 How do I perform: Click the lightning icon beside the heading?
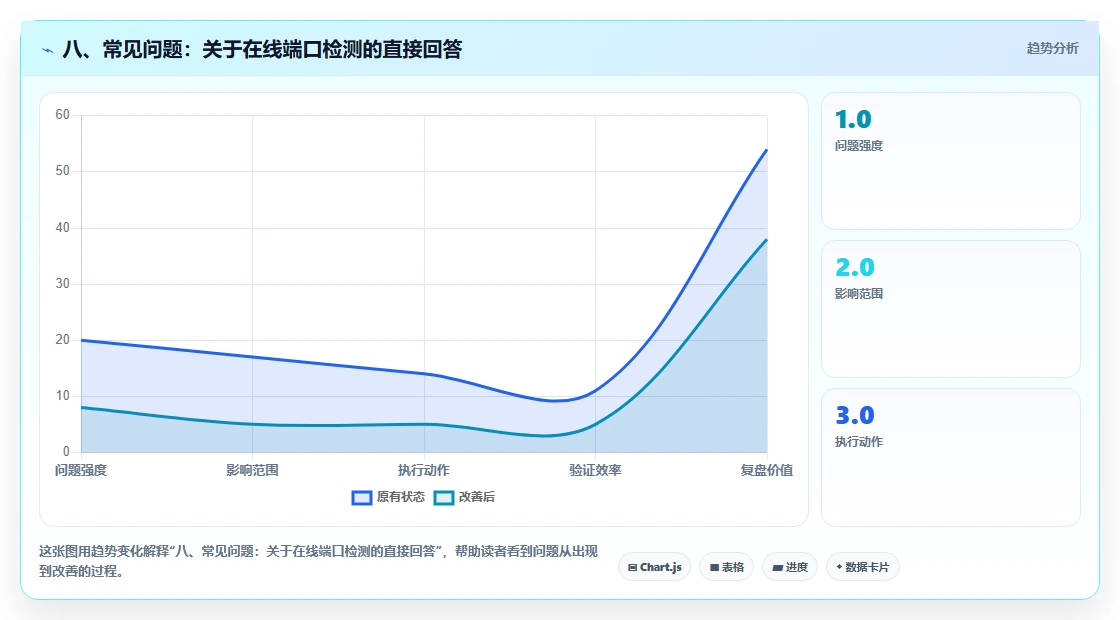(48, 50)
